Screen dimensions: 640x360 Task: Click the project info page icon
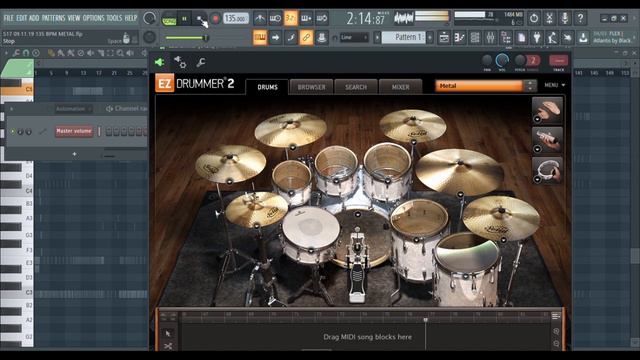pyautogui.click(x=521, y=38)
